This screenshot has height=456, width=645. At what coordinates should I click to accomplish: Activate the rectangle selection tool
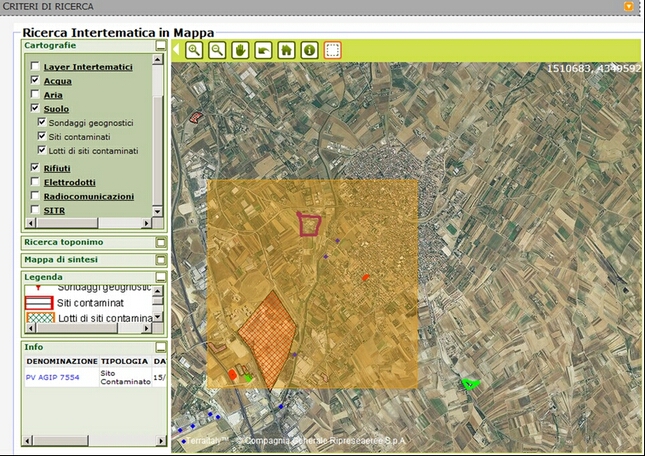(332, 51)
